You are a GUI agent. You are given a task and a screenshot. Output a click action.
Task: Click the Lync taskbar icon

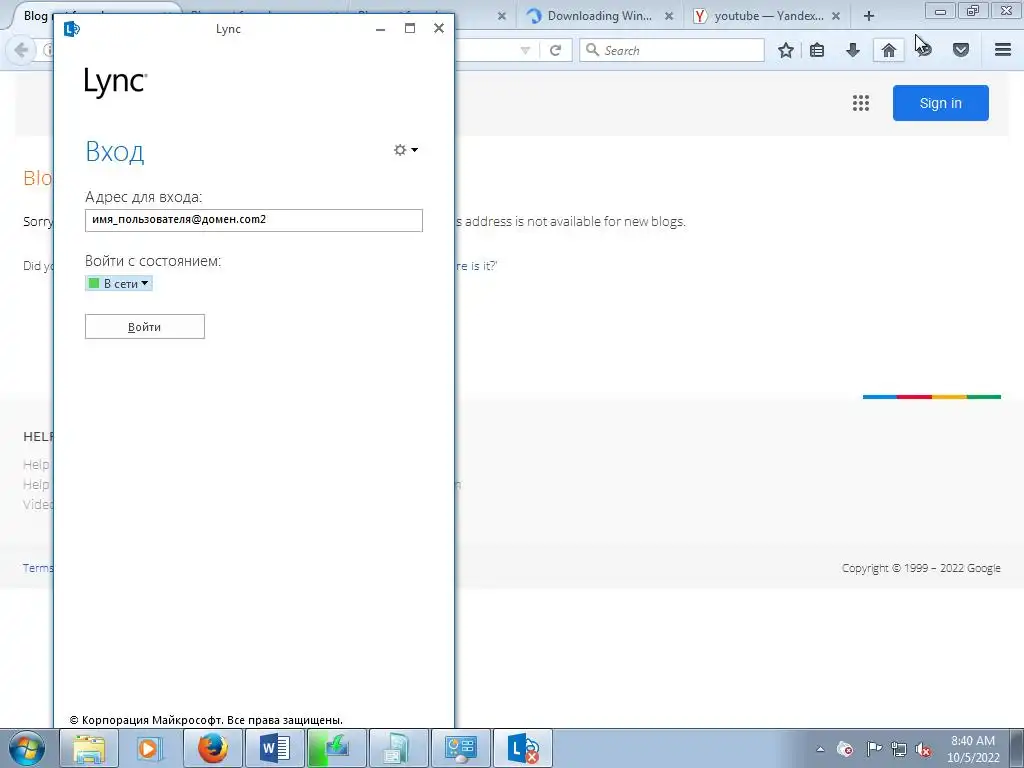[x=522, y=748]
